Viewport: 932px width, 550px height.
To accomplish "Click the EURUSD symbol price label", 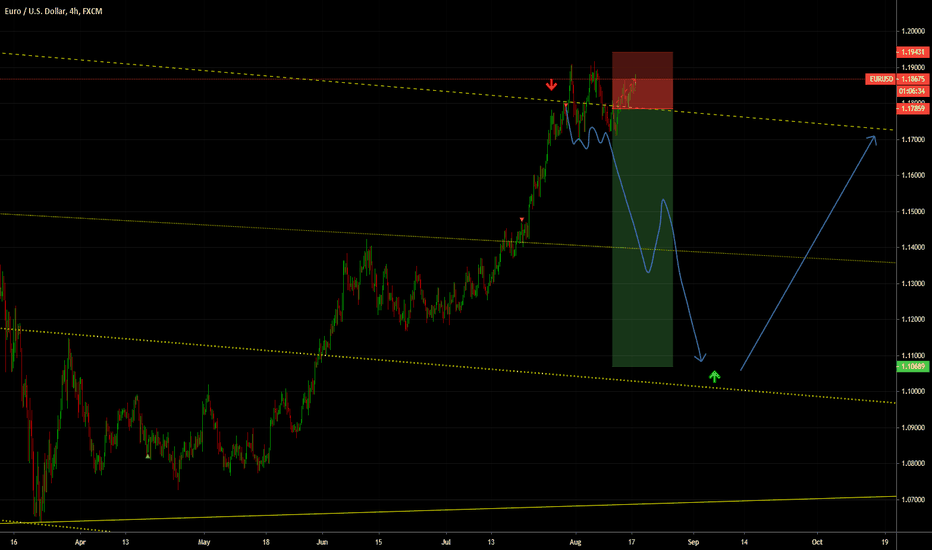I will pos(880,79).
